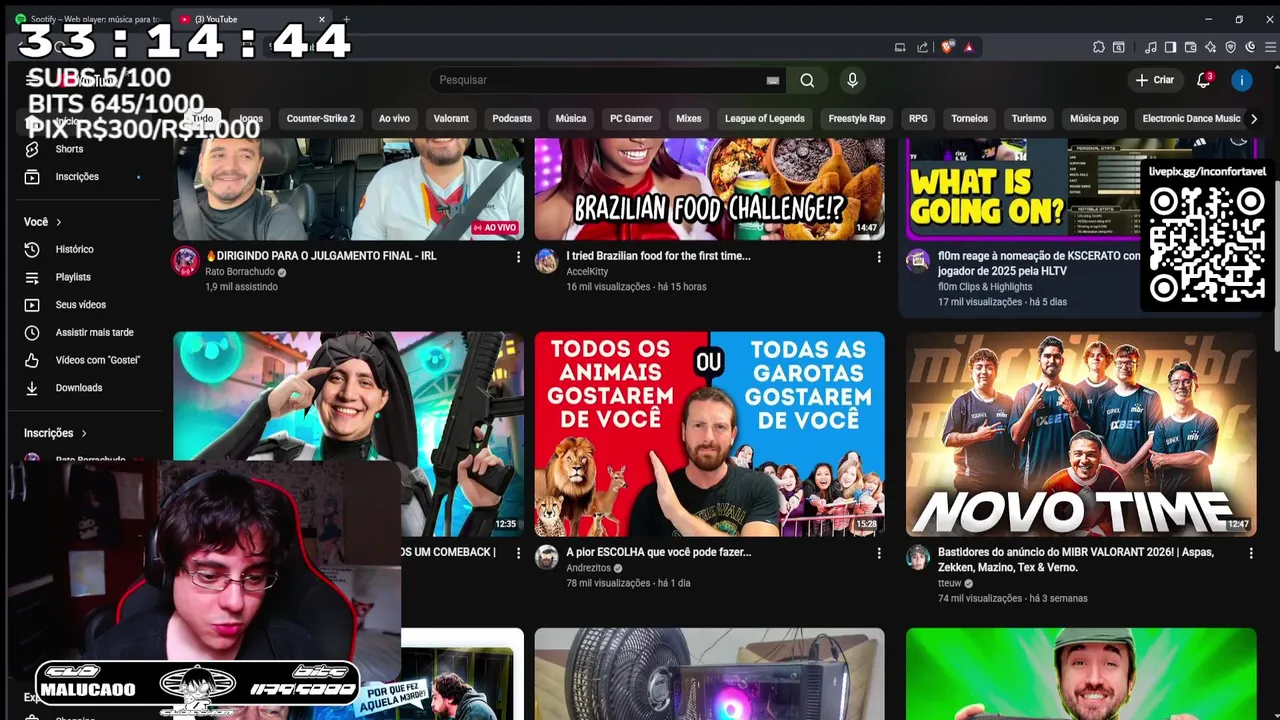Select the Electronic Dance Music chip
This screenshot has height=720, width=1280.
point(1191,118)
